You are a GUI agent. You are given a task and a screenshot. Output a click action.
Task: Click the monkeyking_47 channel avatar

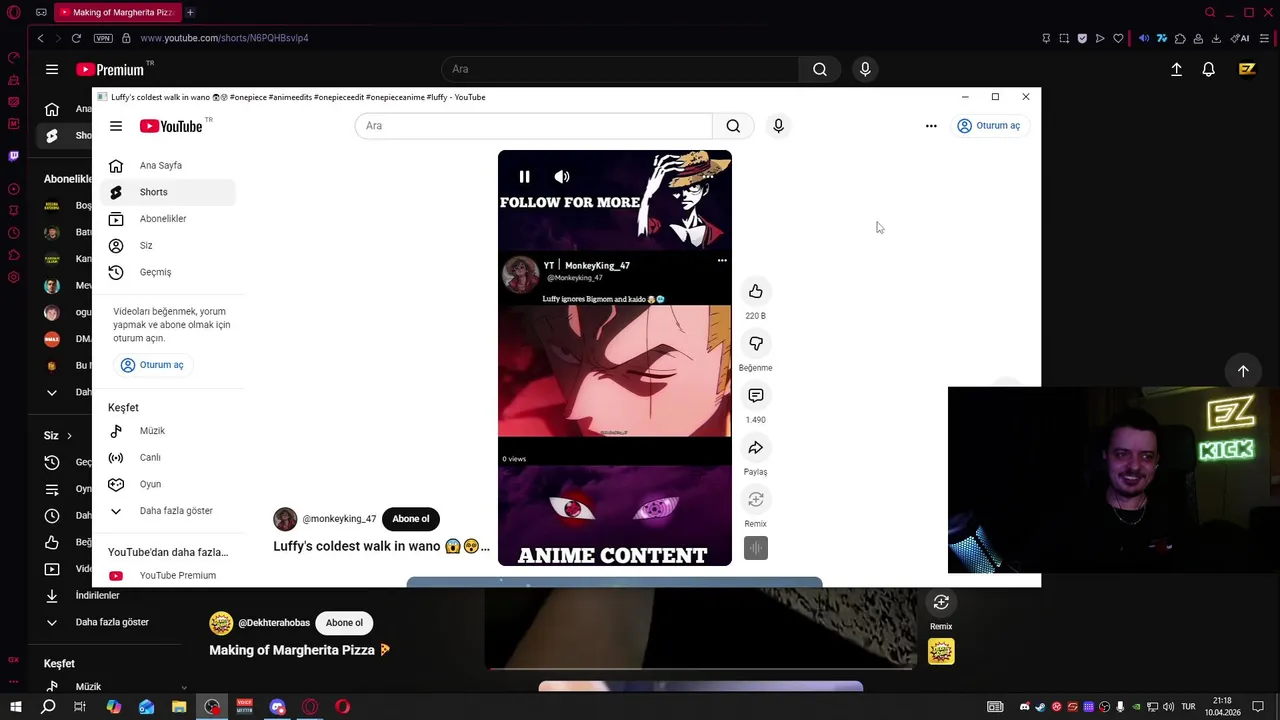(x=285, y=519)
